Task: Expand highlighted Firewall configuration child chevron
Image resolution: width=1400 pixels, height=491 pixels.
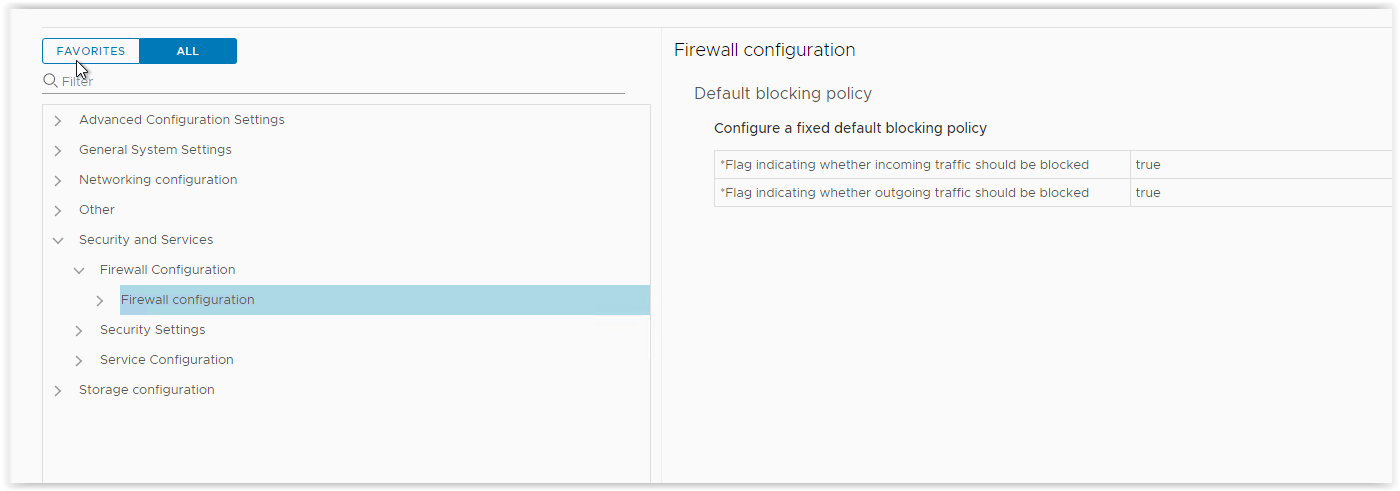Action: point(100,300)
